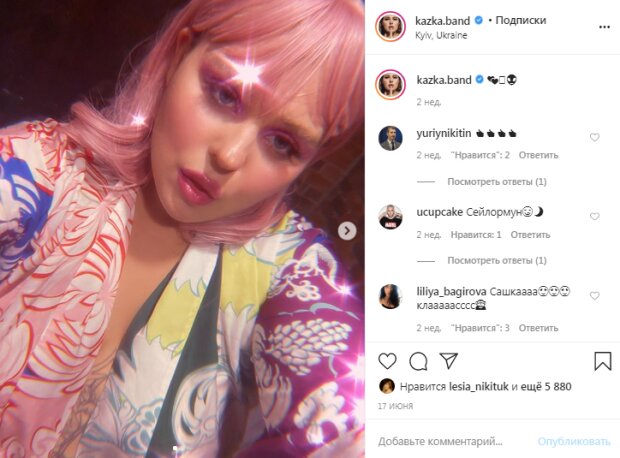Click the Подписки following button

tap(521, 20)
